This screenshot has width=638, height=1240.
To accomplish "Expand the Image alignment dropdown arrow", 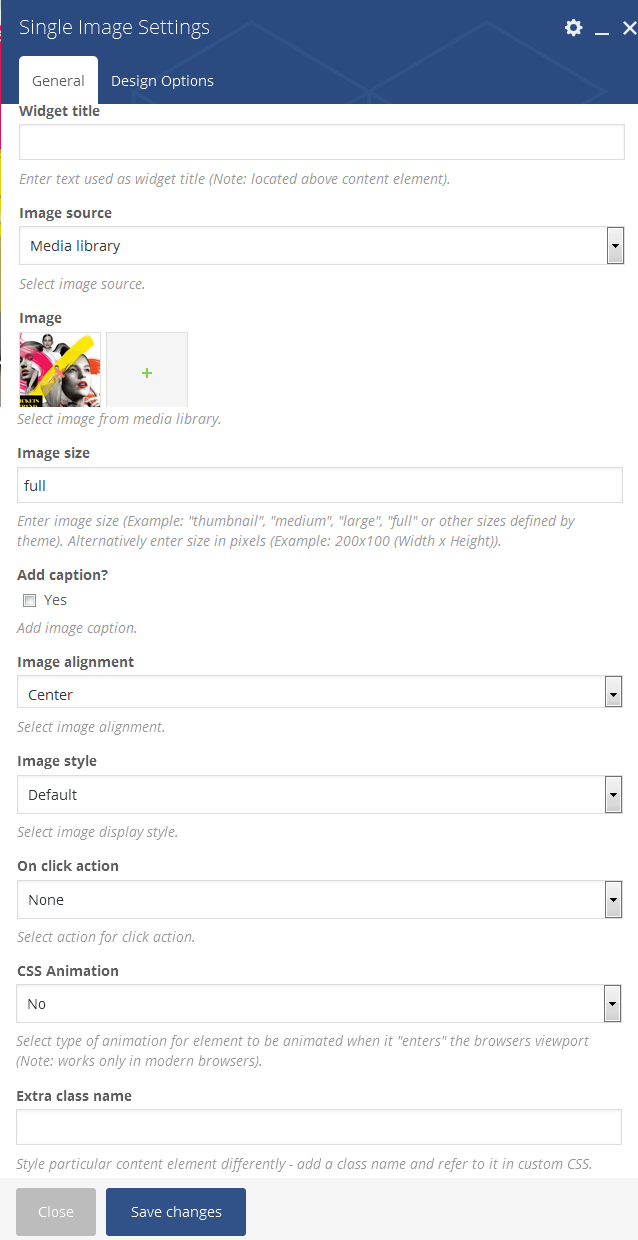I will (614, 693).
